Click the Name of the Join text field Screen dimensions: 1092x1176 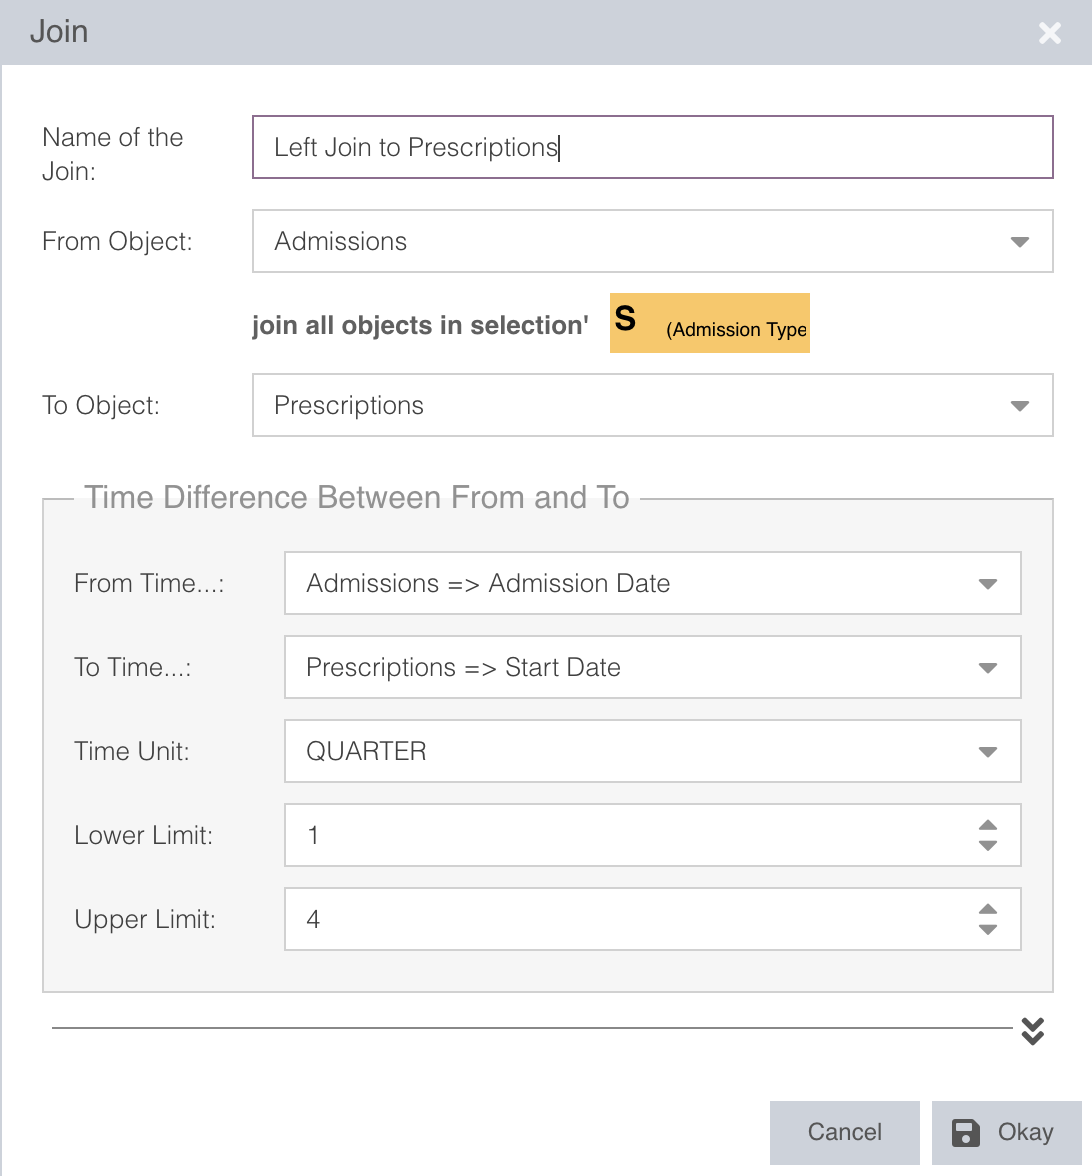click(x=652, y=148)
